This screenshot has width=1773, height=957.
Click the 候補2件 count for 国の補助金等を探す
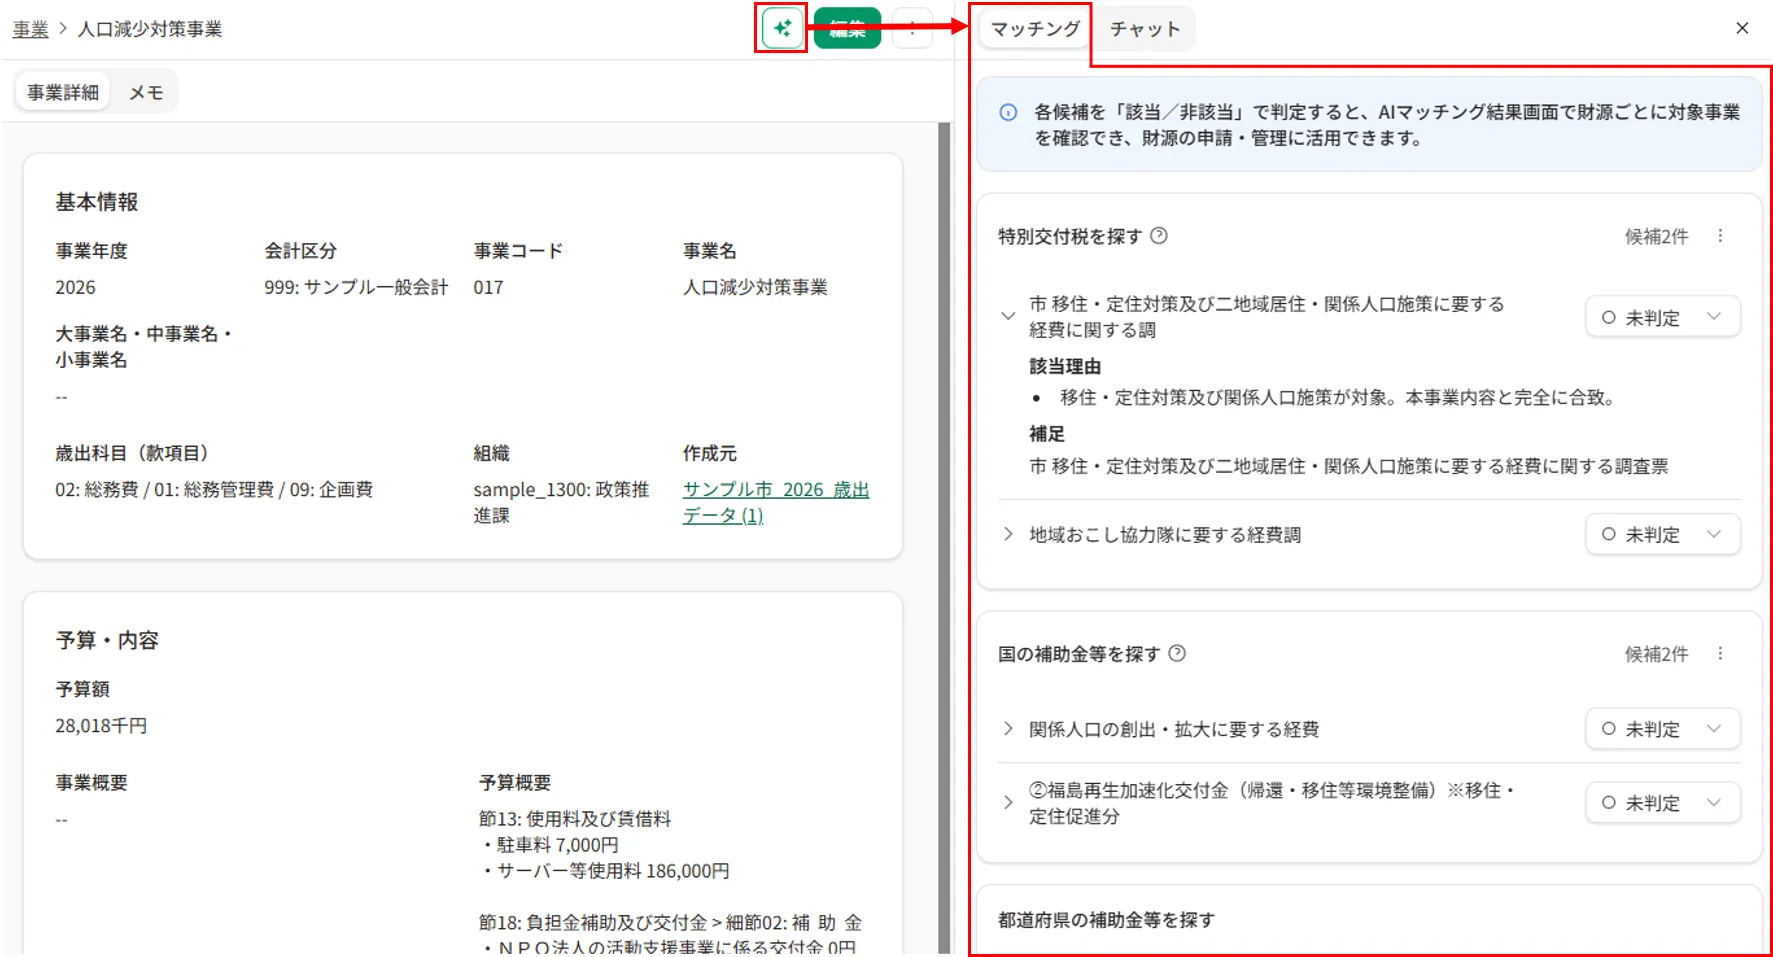tap(1656, 655)
